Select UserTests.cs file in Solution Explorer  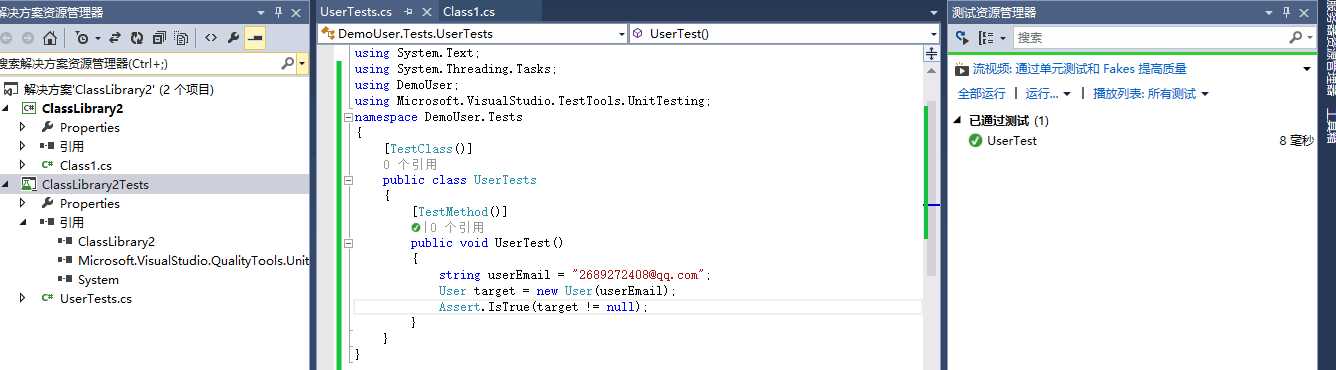(x=96, y=298)
